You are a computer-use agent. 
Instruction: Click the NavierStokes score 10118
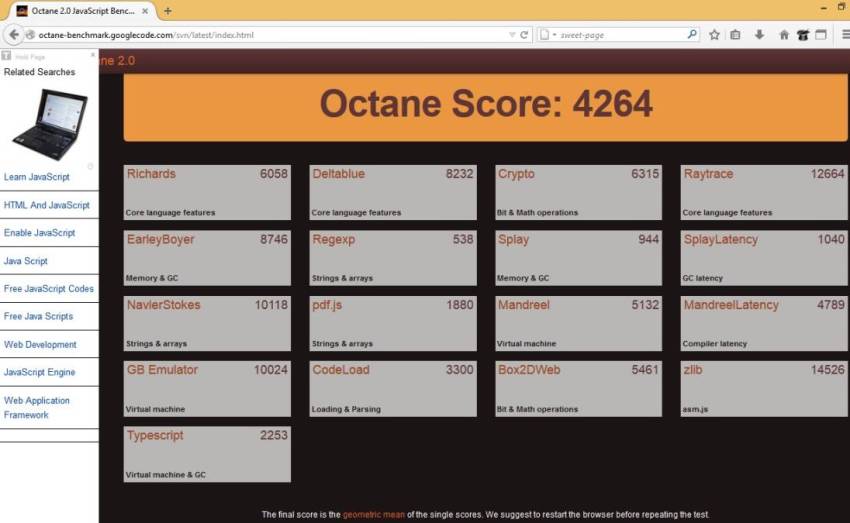pos(271,305)
